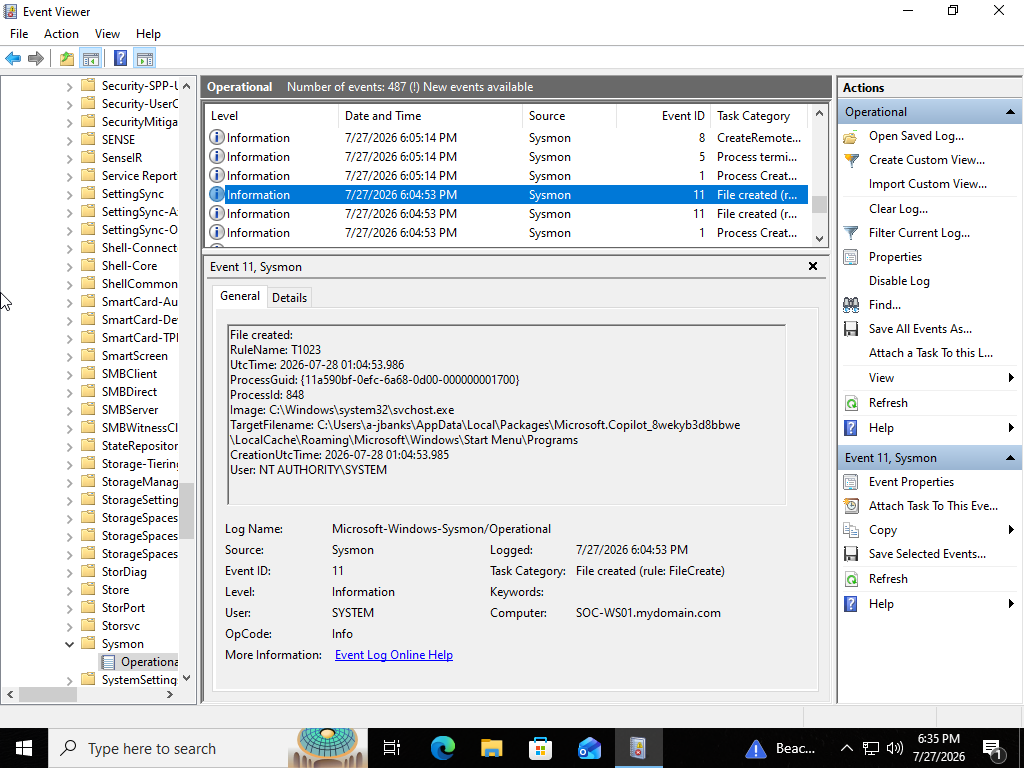Sort by the Task Category column header

759,116
